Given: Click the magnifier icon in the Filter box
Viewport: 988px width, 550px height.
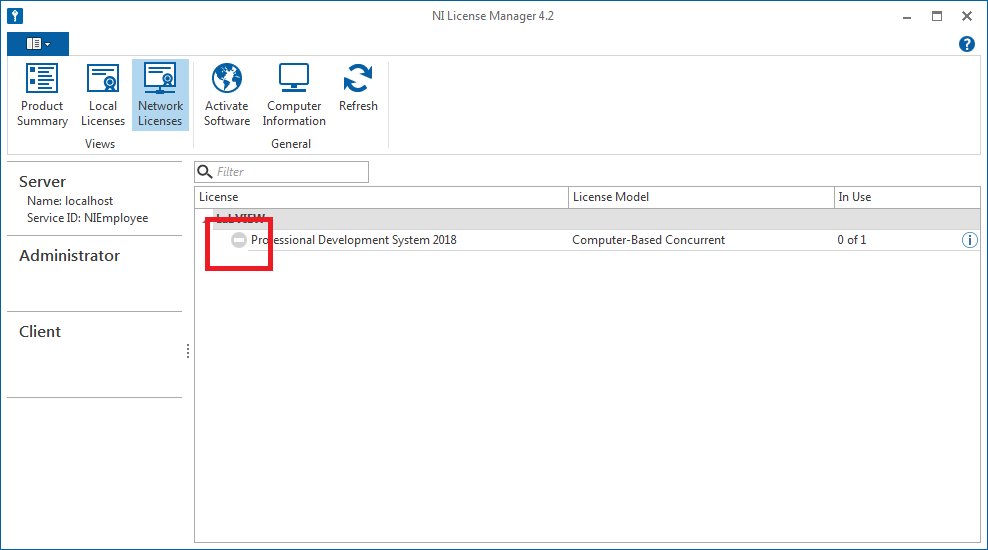Looking at the screenshot, I should pyautogui.click(x=205, y=171).
